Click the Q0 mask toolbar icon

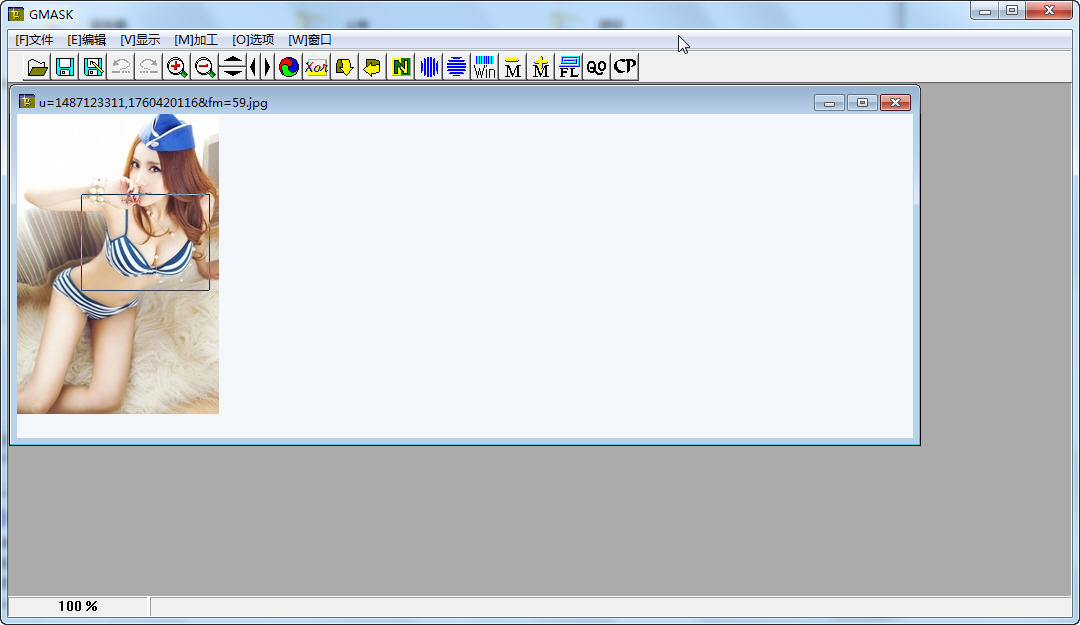tap(597, 67)
